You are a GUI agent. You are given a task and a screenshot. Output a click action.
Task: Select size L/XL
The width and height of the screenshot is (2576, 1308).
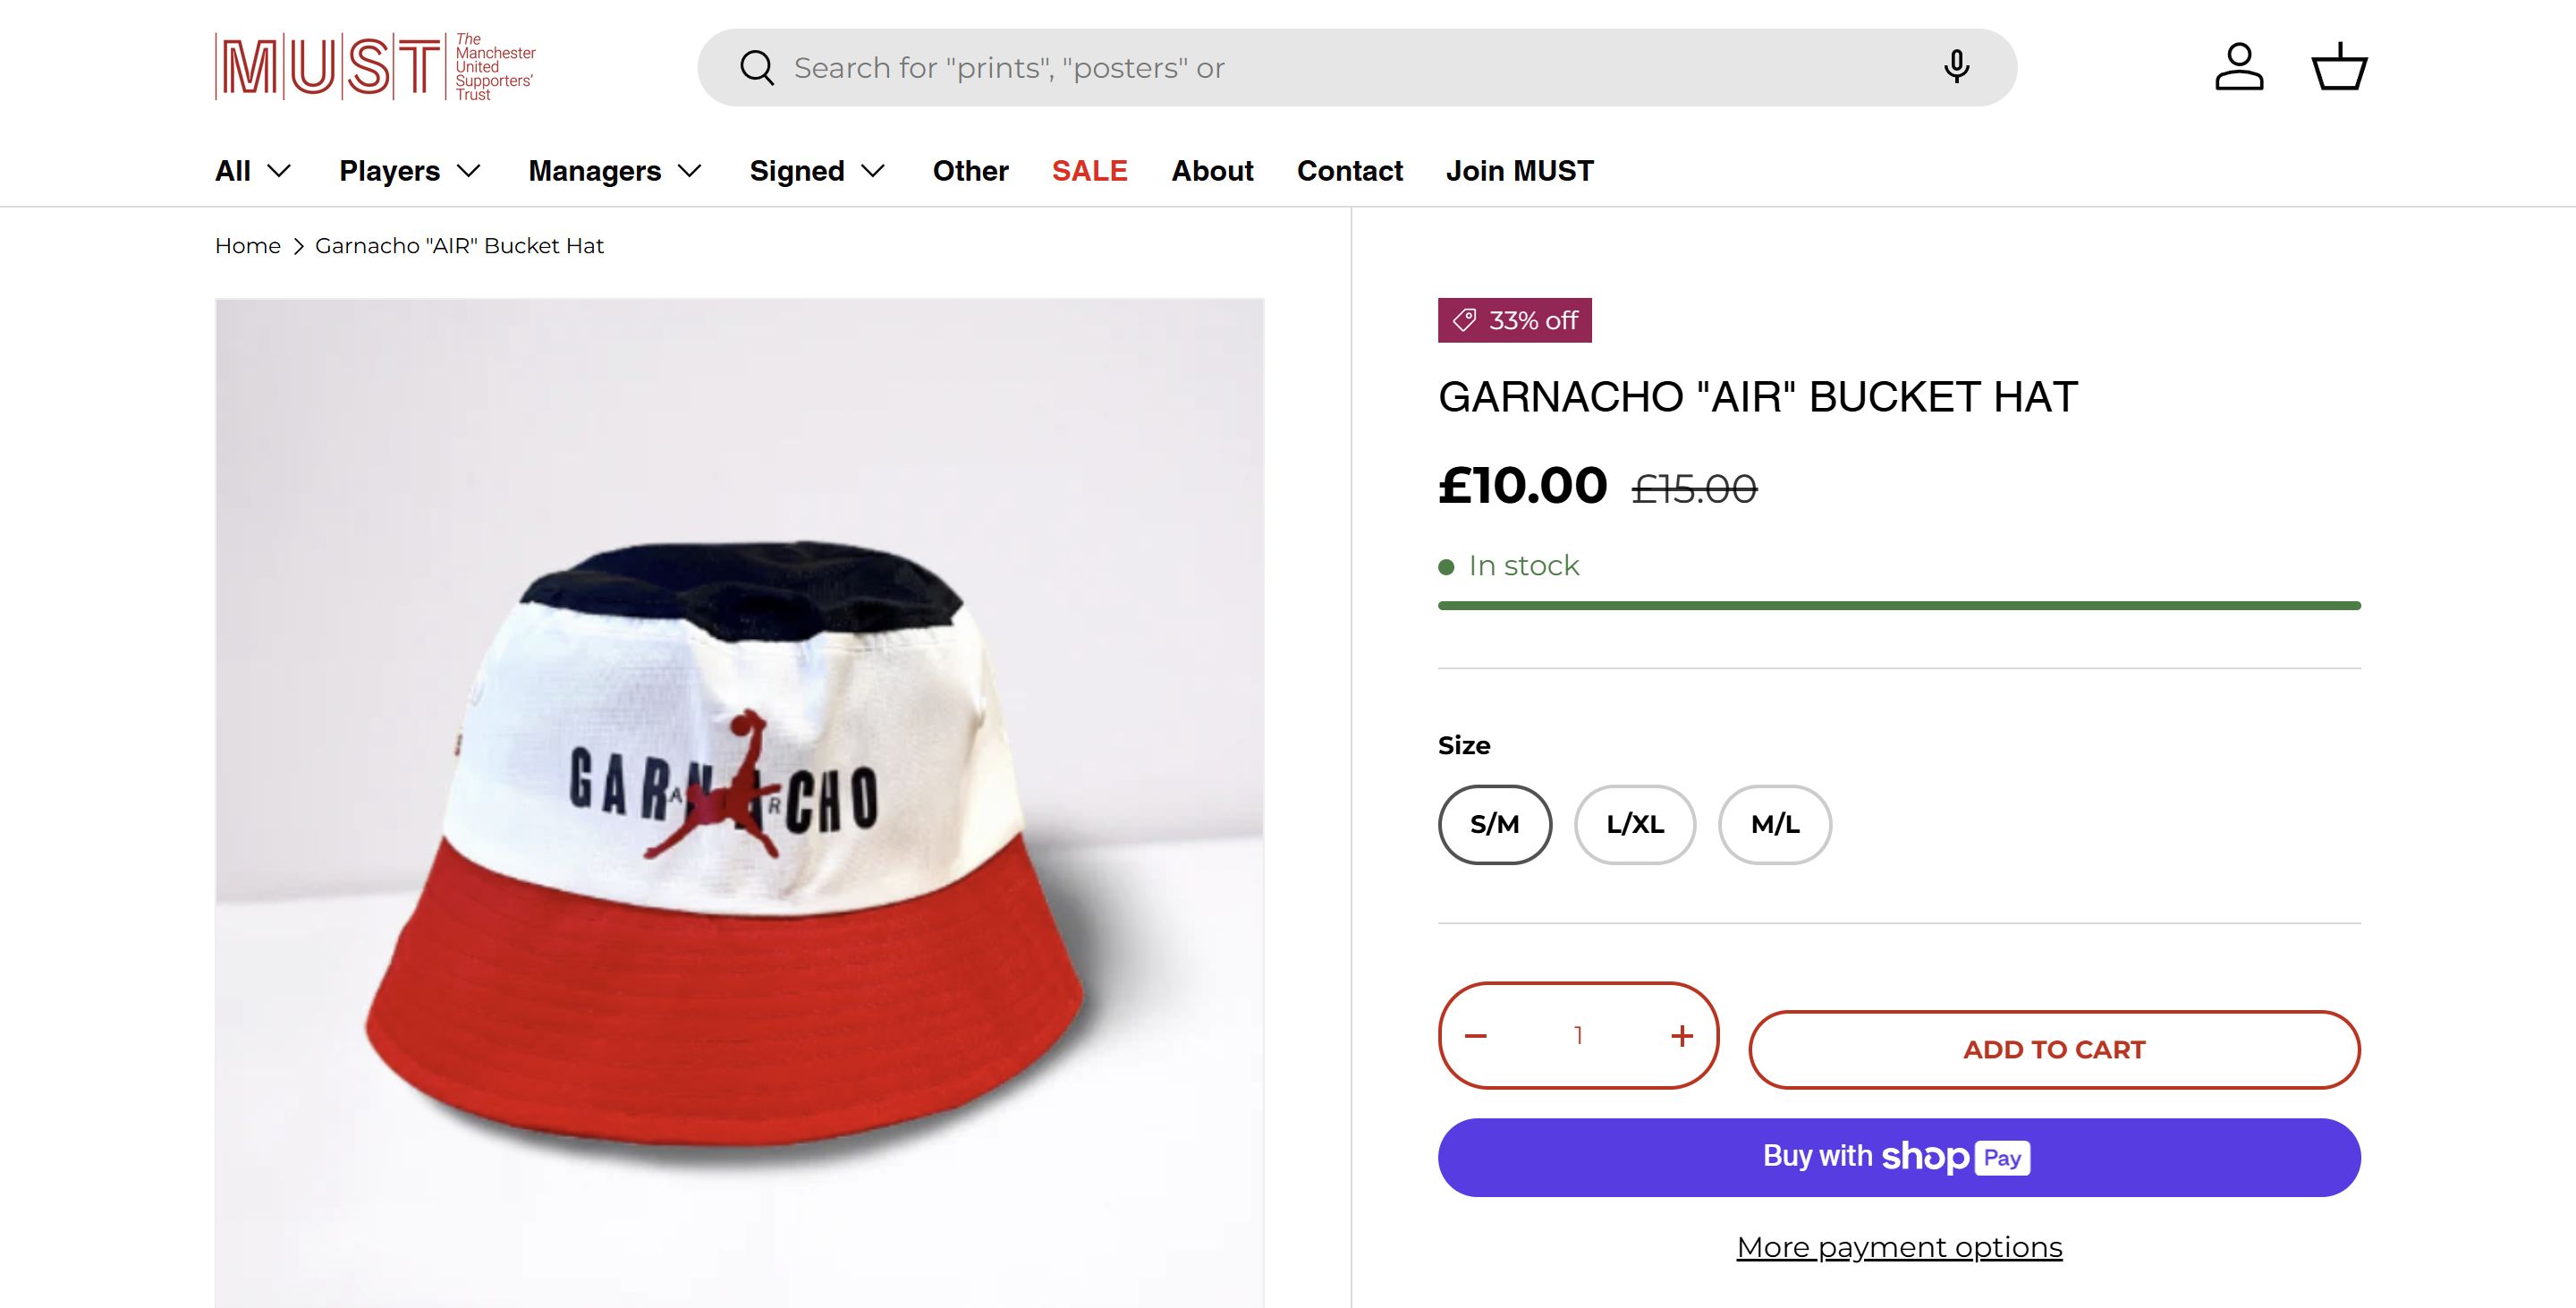point(1634,824)
